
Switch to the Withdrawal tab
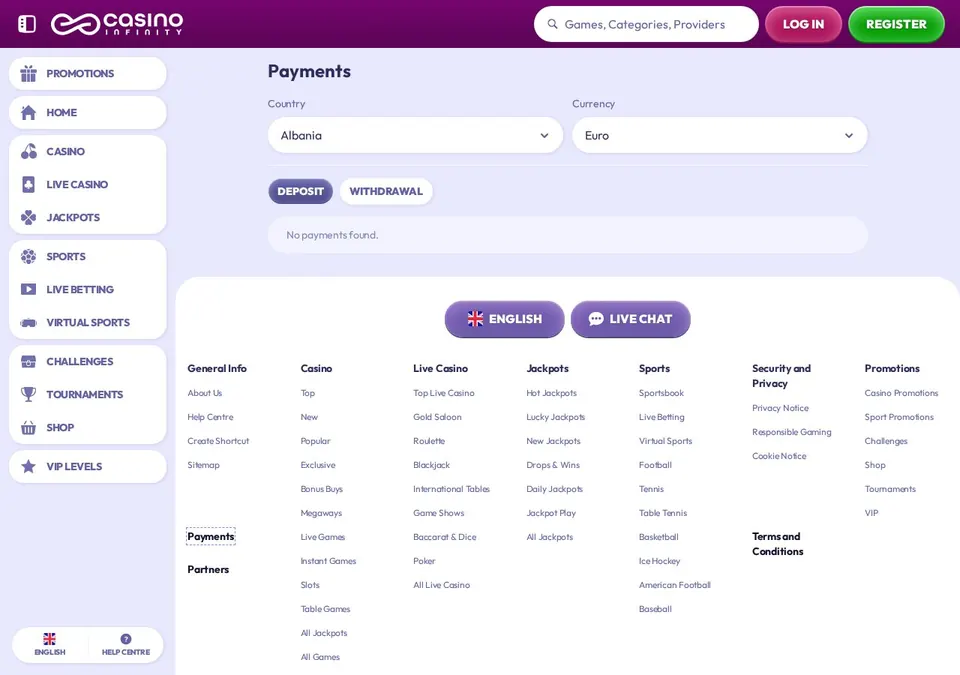coord(386,191)
